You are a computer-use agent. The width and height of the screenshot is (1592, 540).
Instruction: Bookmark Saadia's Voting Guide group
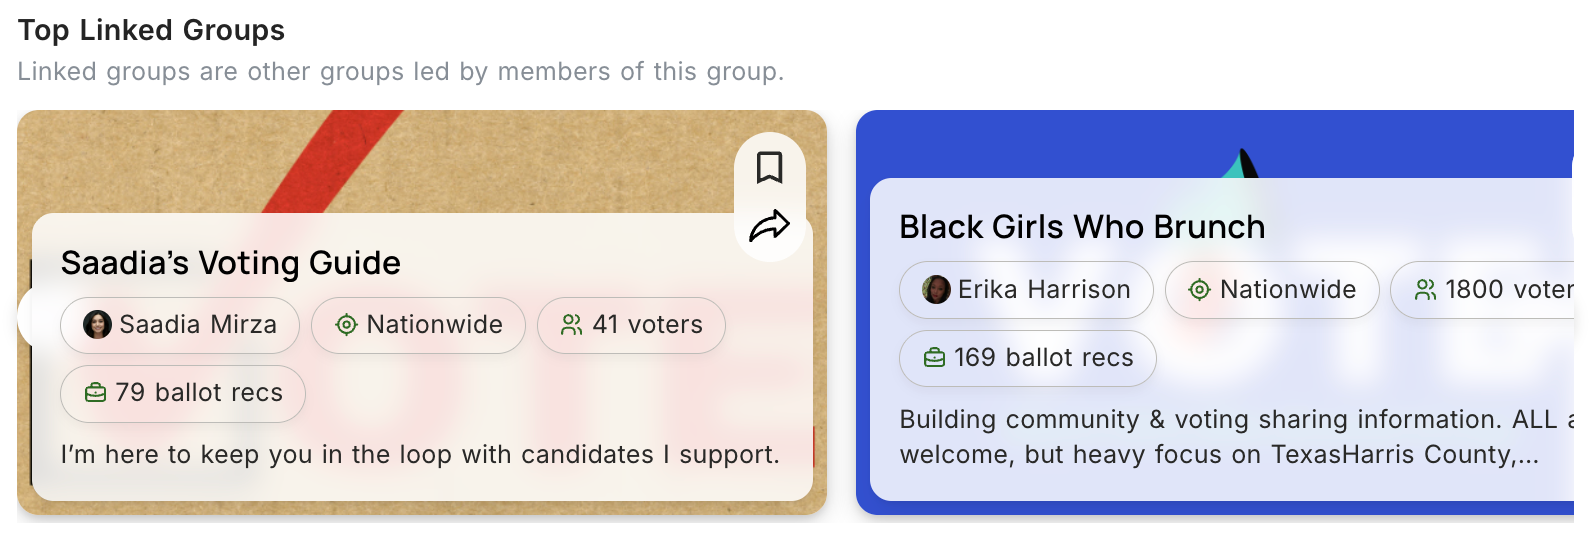[x=769, y=167]
